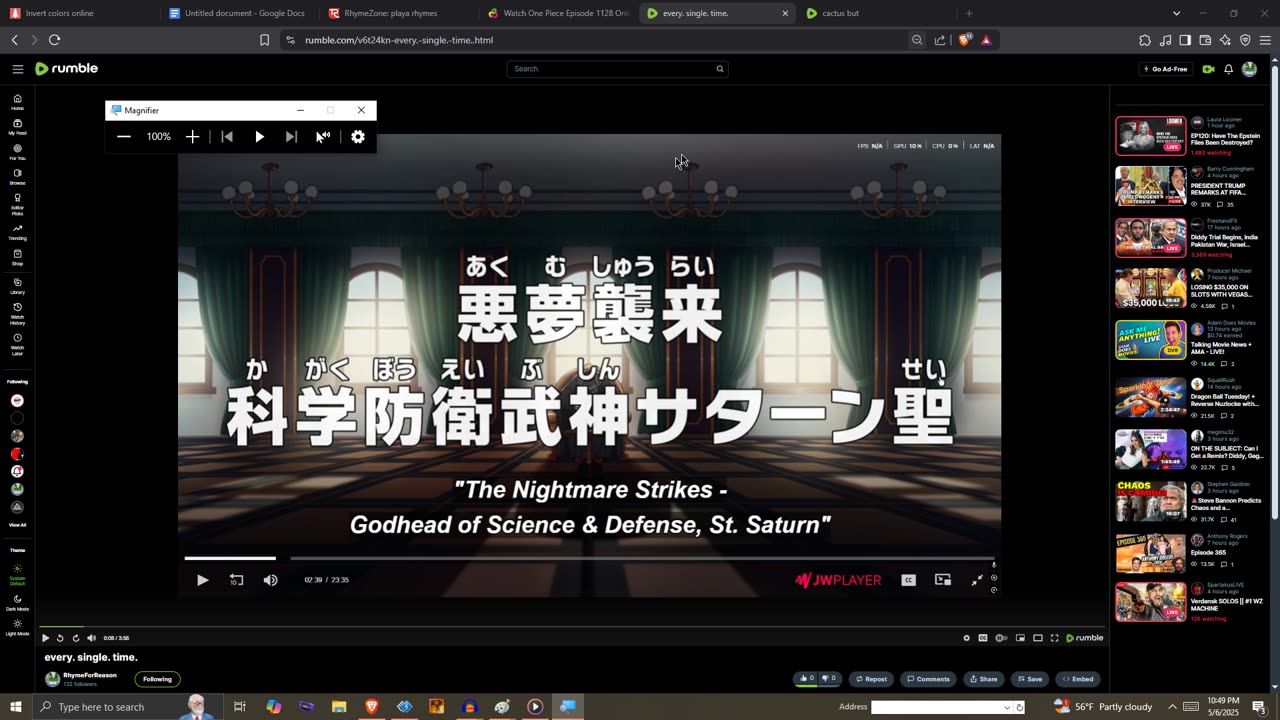
Task: Click the Go Ad-Free button
Action: (x=1166, y=69)
